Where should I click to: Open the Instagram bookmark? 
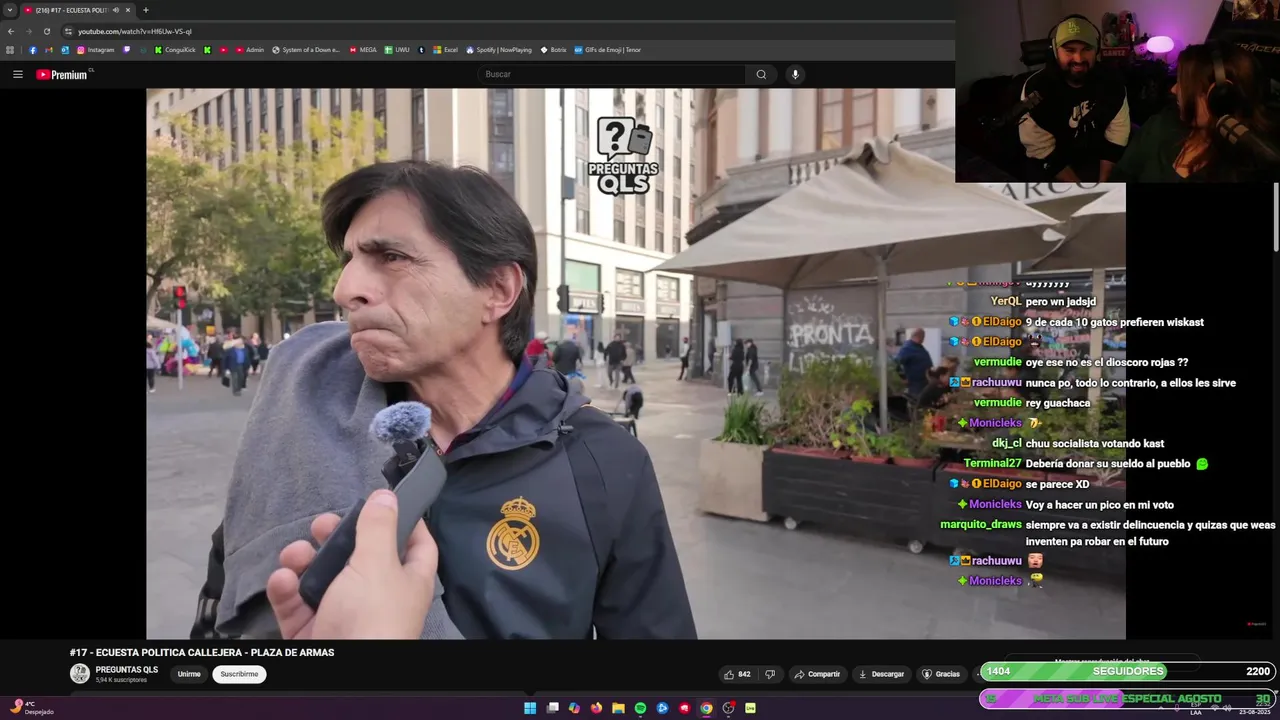(x=95, y=50)
